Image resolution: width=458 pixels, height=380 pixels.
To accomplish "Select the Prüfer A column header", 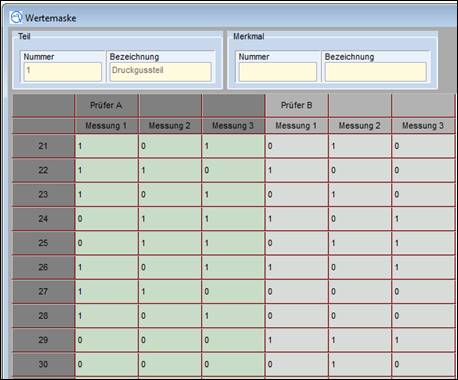I will coord(107,106).
